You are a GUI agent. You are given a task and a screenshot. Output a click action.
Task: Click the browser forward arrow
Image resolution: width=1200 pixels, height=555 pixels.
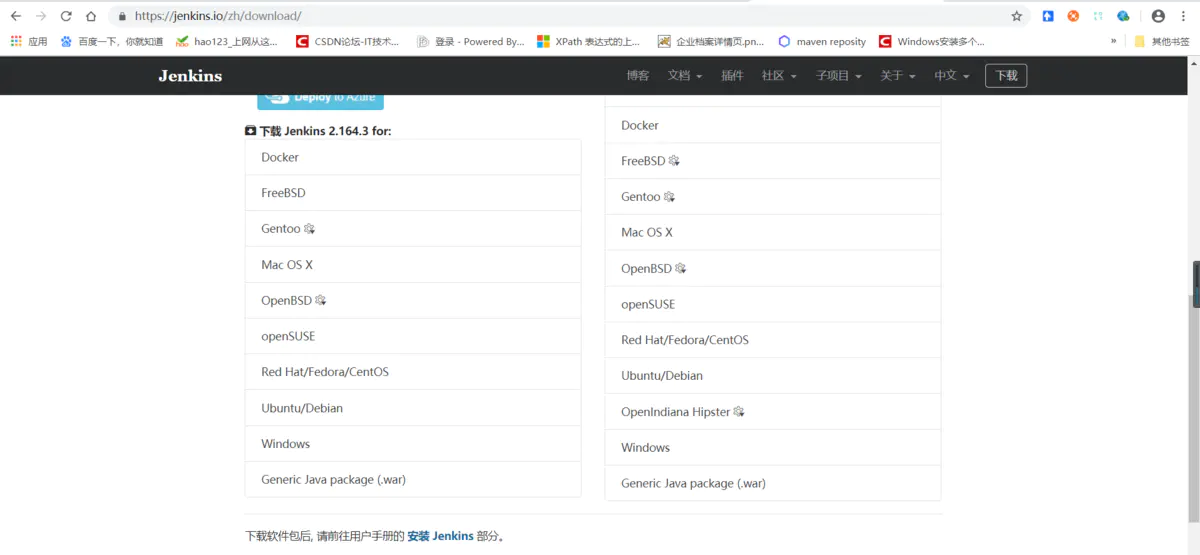pos(41,16)
